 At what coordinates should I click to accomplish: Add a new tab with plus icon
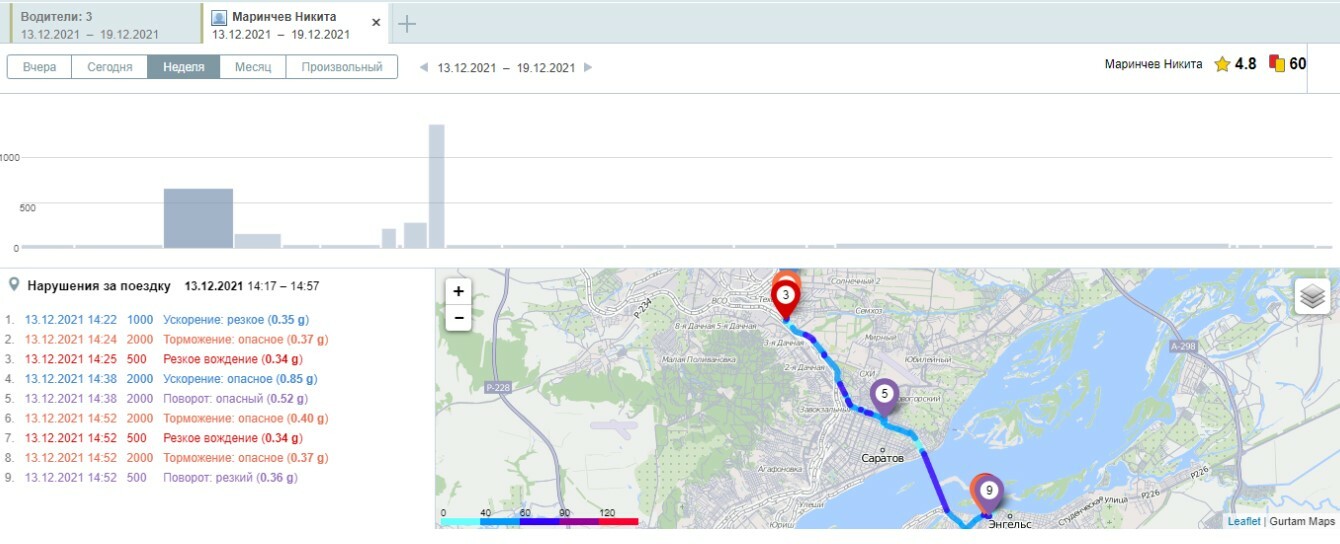tap(407, 24)
